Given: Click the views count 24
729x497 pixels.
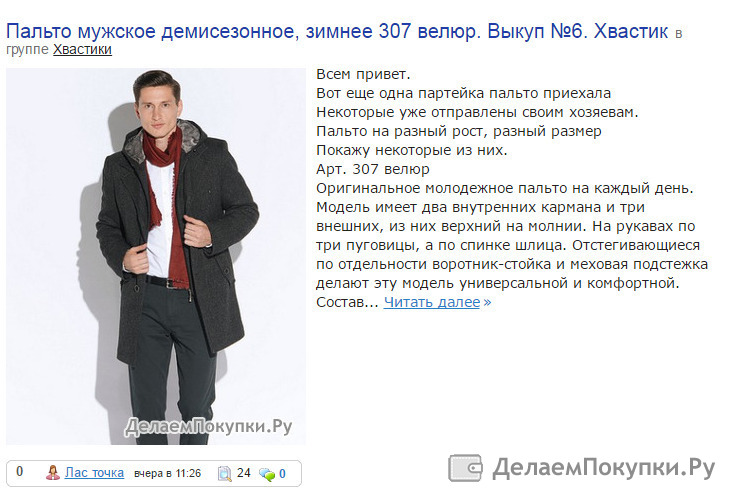Looking at the screenshot, I should pos(244,473).
